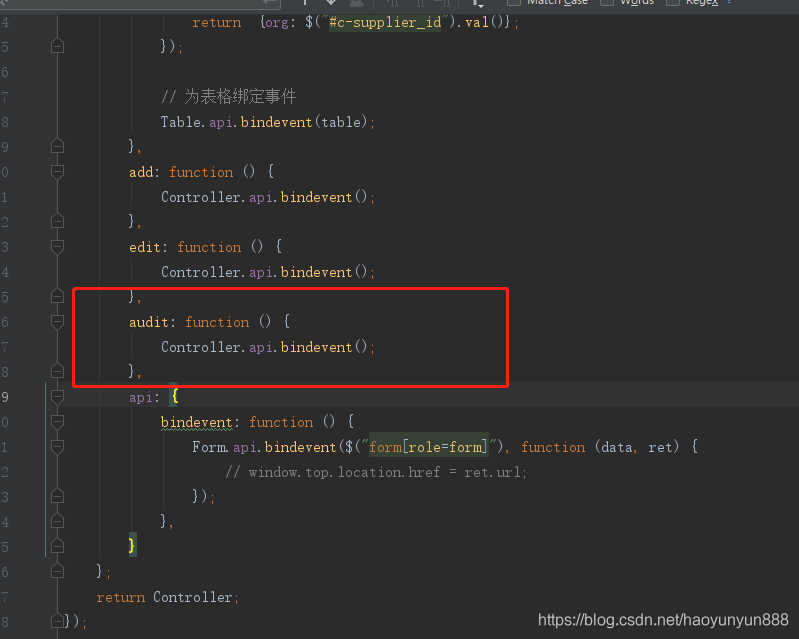Collapse the audit function fold marker
The image size is (799, 639).
tap(57, 322)
